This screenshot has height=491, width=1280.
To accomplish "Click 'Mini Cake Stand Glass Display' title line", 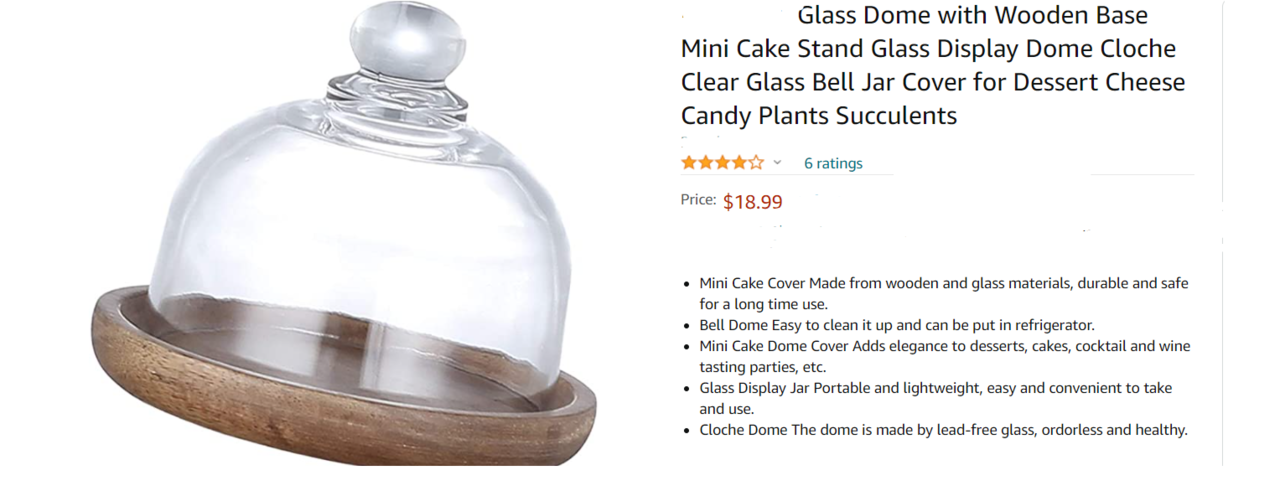I will click(x=928, y=49).
